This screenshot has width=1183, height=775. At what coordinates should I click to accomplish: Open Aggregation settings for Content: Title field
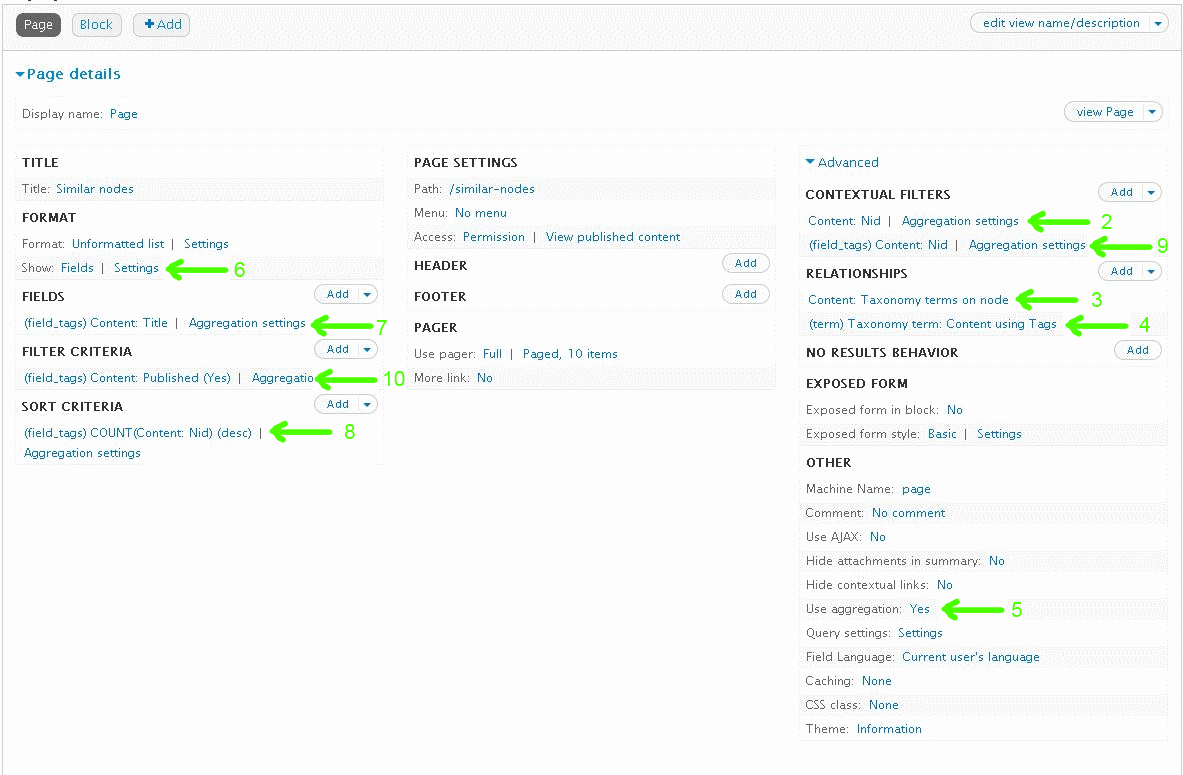tap(247, 323)
